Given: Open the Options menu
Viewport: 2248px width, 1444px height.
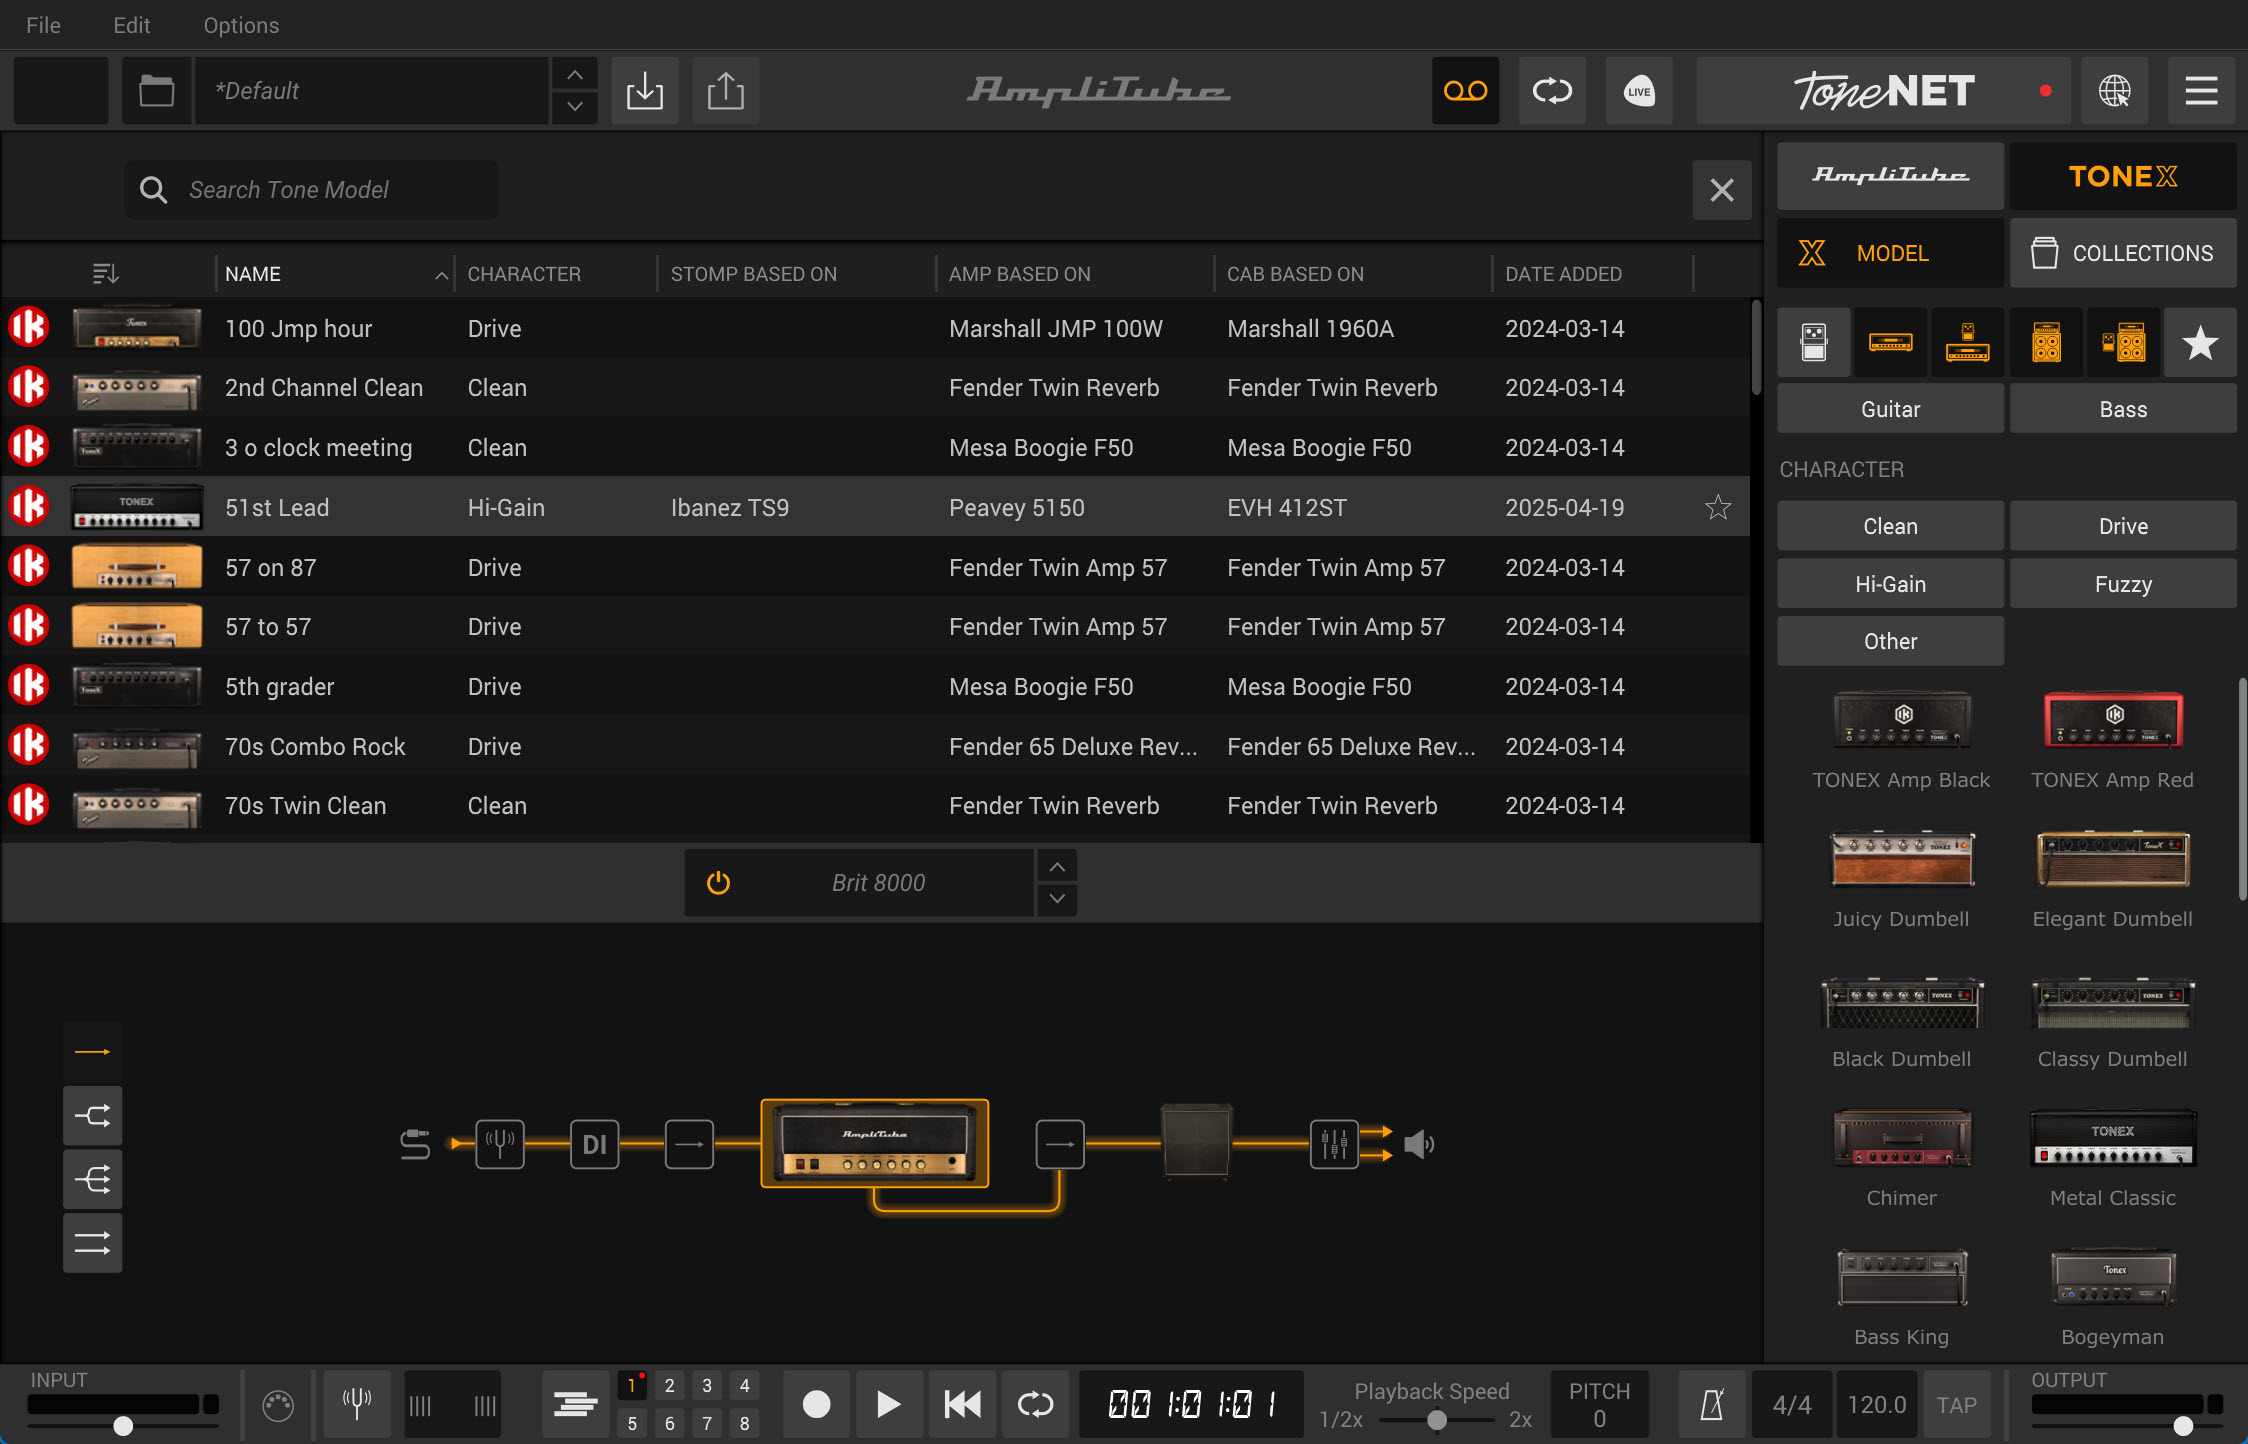Looking at the screenshot, I should pos(241,25).
